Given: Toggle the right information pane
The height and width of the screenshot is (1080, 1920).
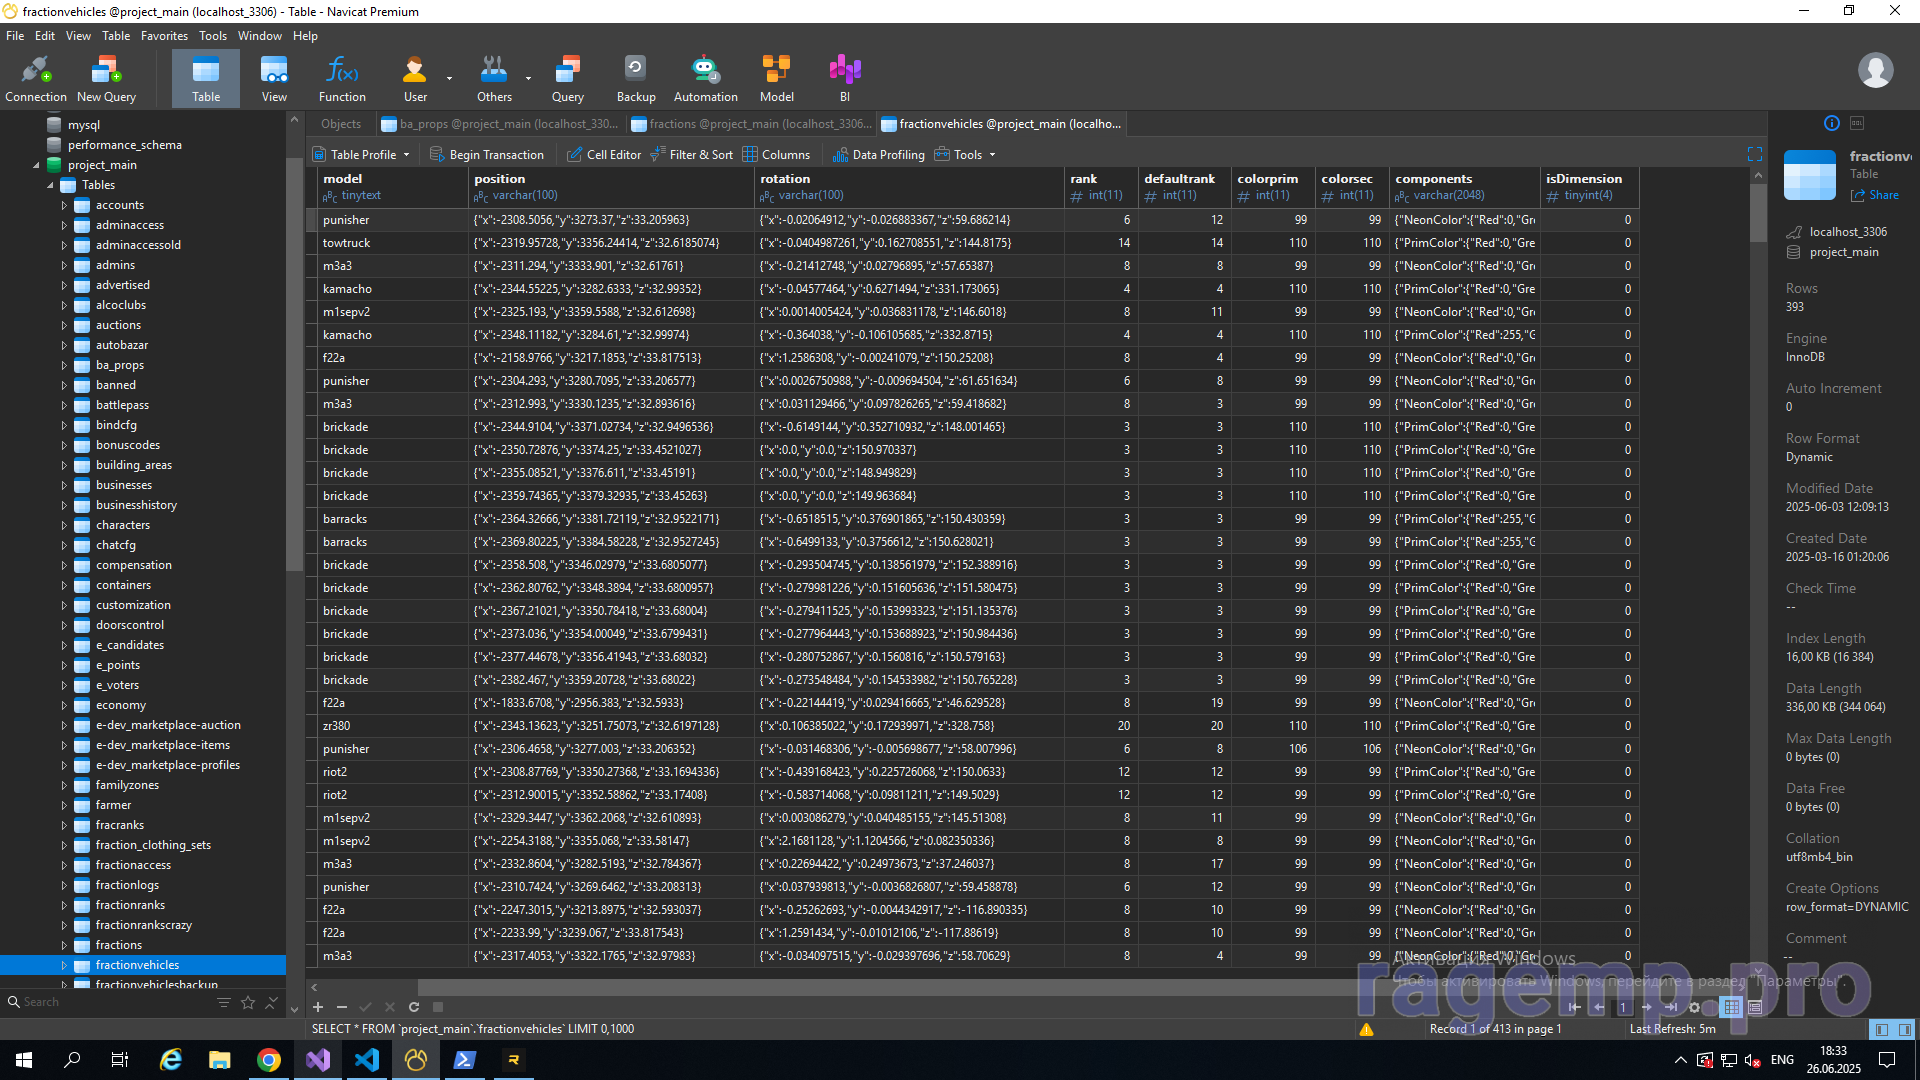Looking at the screenshot, I should (x=1905, y=1029).
